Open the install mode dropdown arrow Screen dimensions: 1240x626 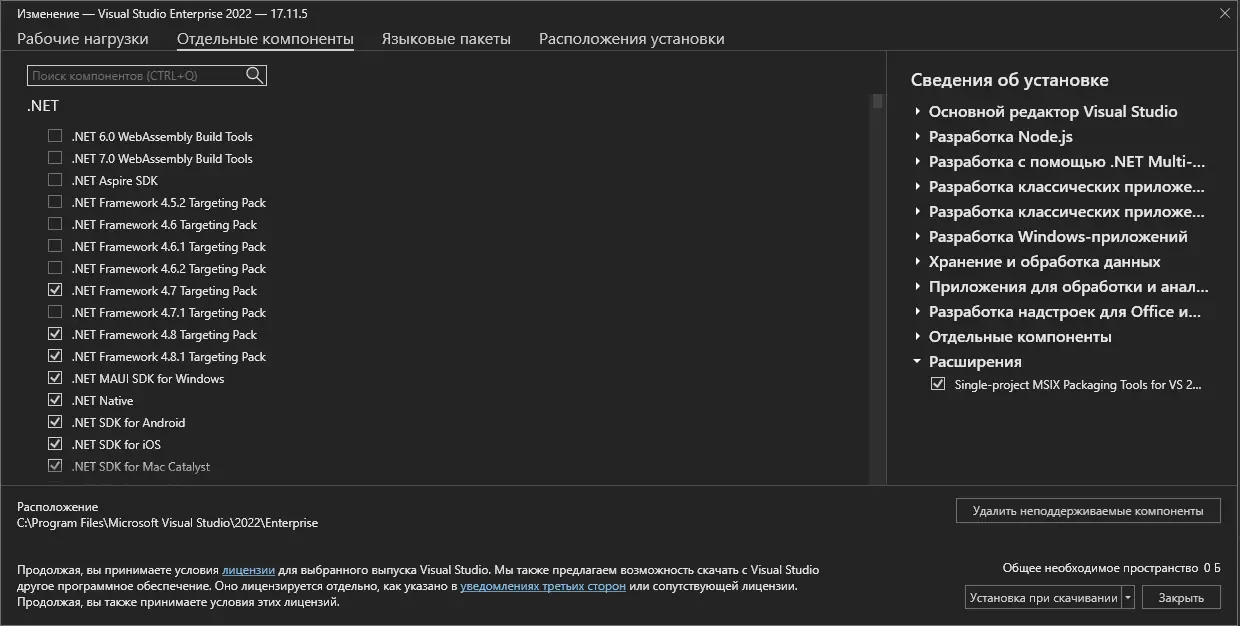[1129, 597]
